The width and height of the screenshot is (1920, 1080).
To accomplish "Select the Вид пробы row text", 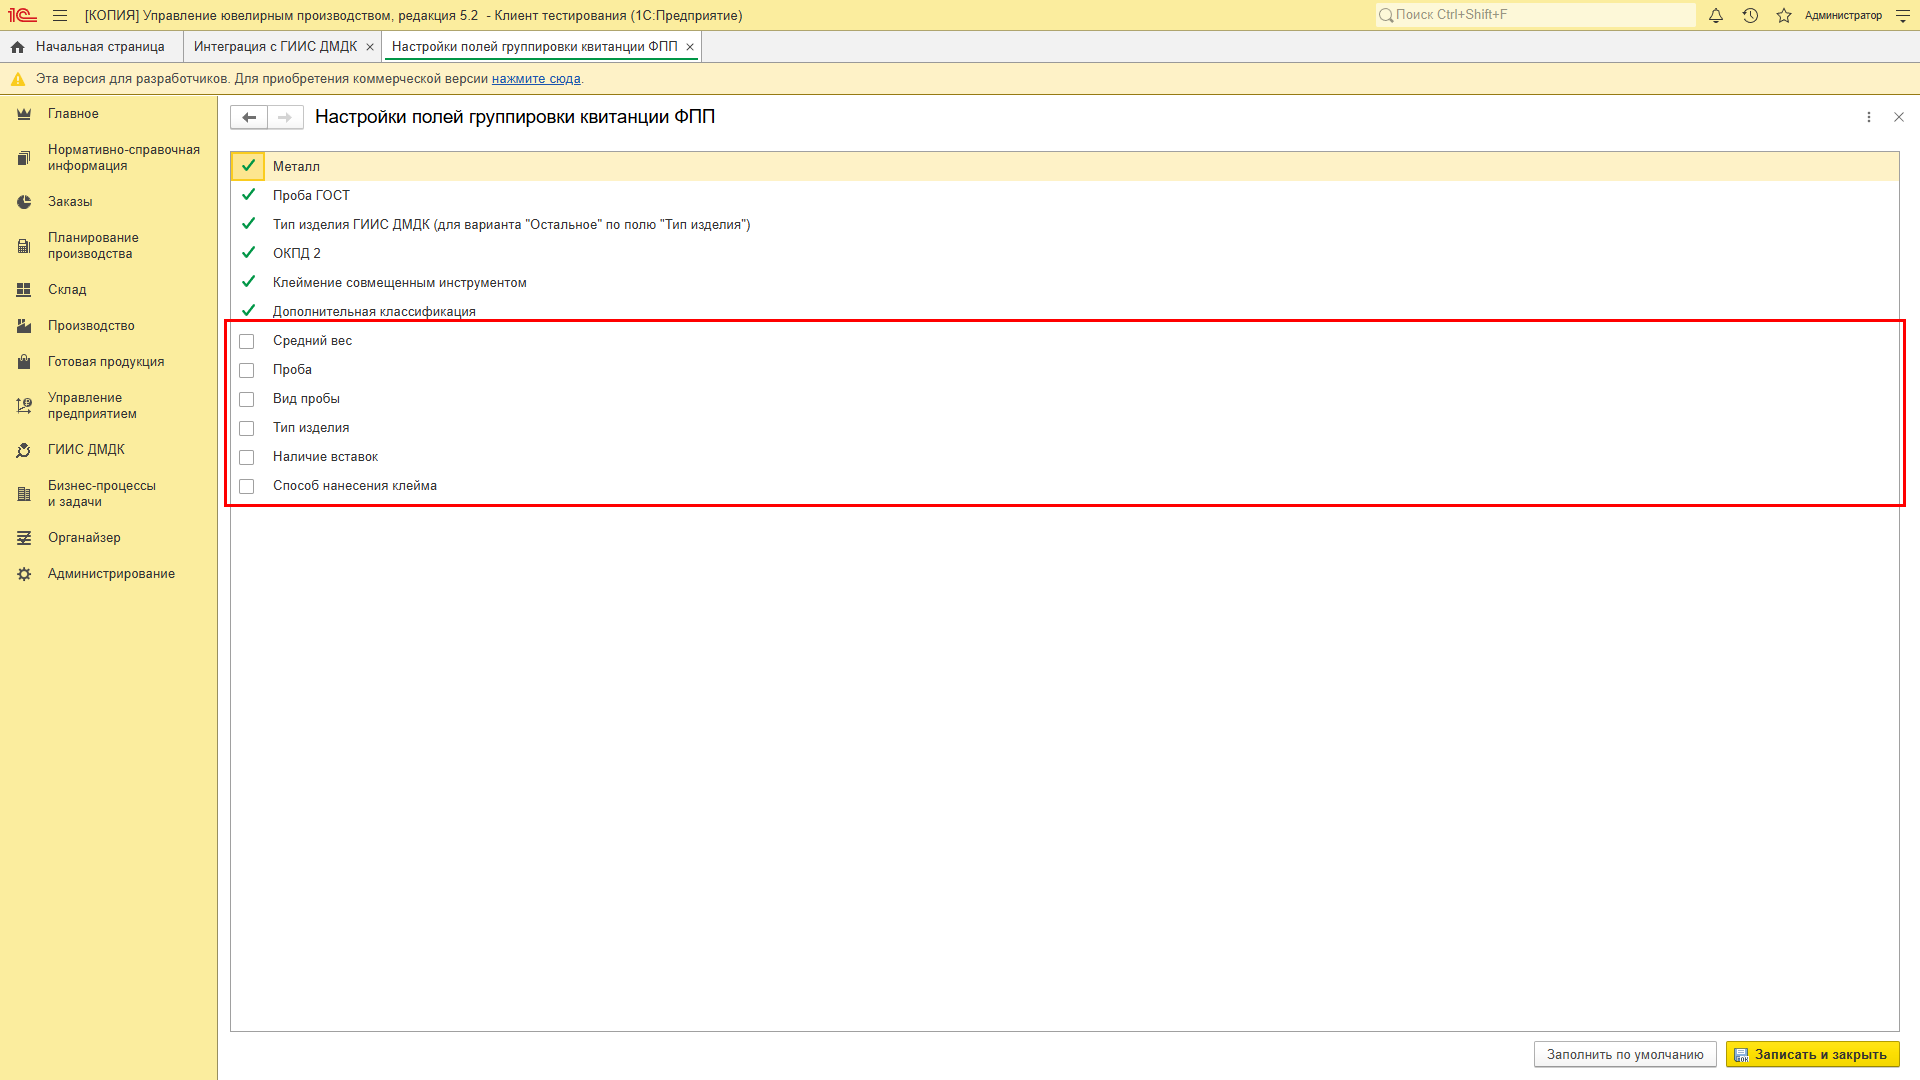I will [306, 399].
